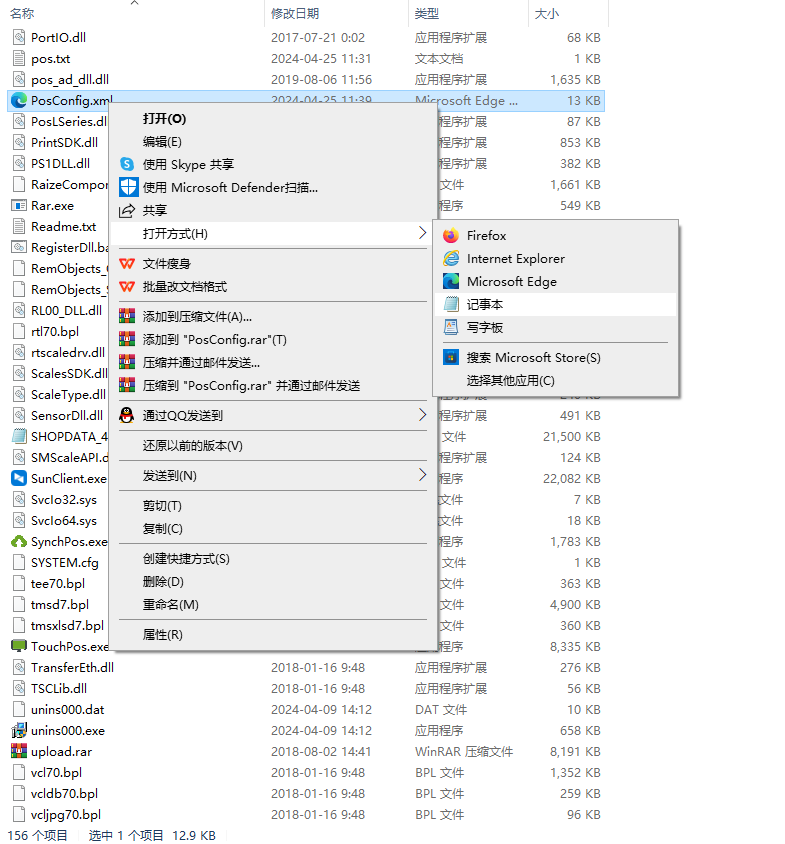Select the unins000.dat file name
Viewport: 785px width, 844px height.
click(x=67, y=709)
